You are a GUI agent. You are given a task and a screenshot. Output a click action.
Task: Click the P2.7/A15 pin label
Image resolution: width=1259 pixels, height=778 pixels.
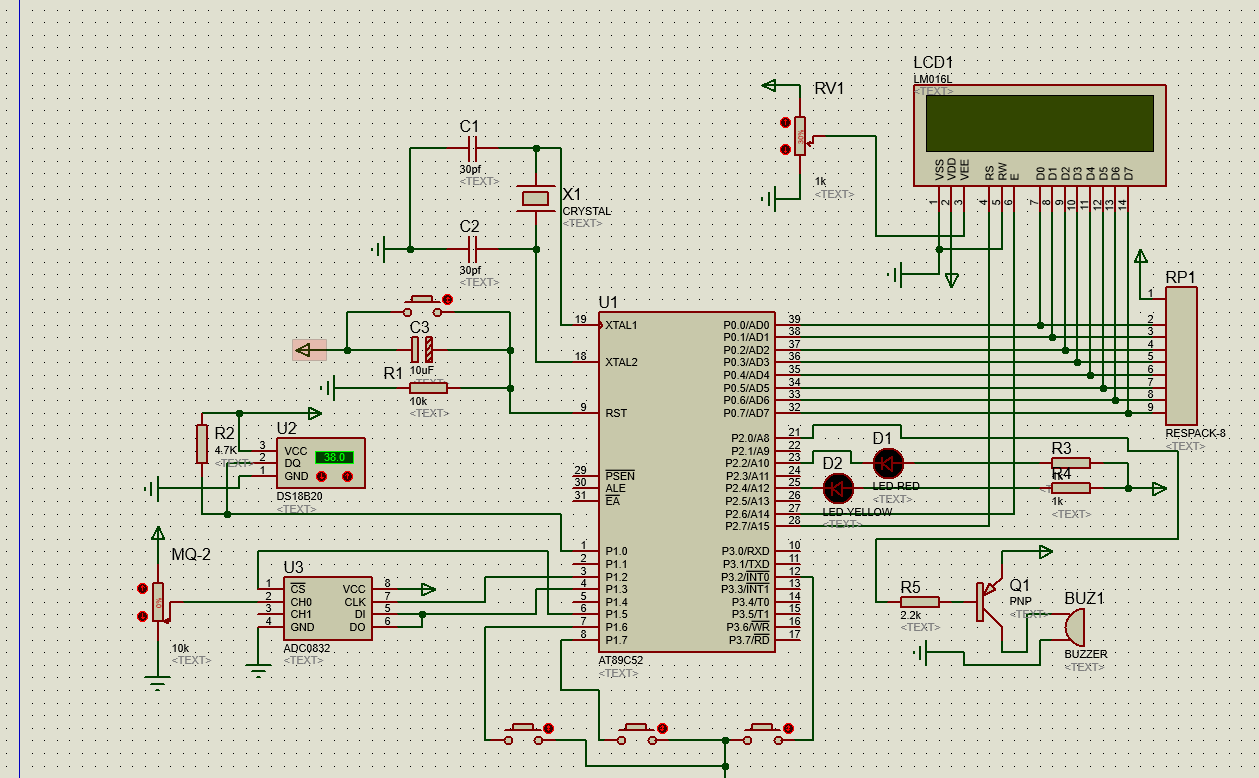point(747,526)
